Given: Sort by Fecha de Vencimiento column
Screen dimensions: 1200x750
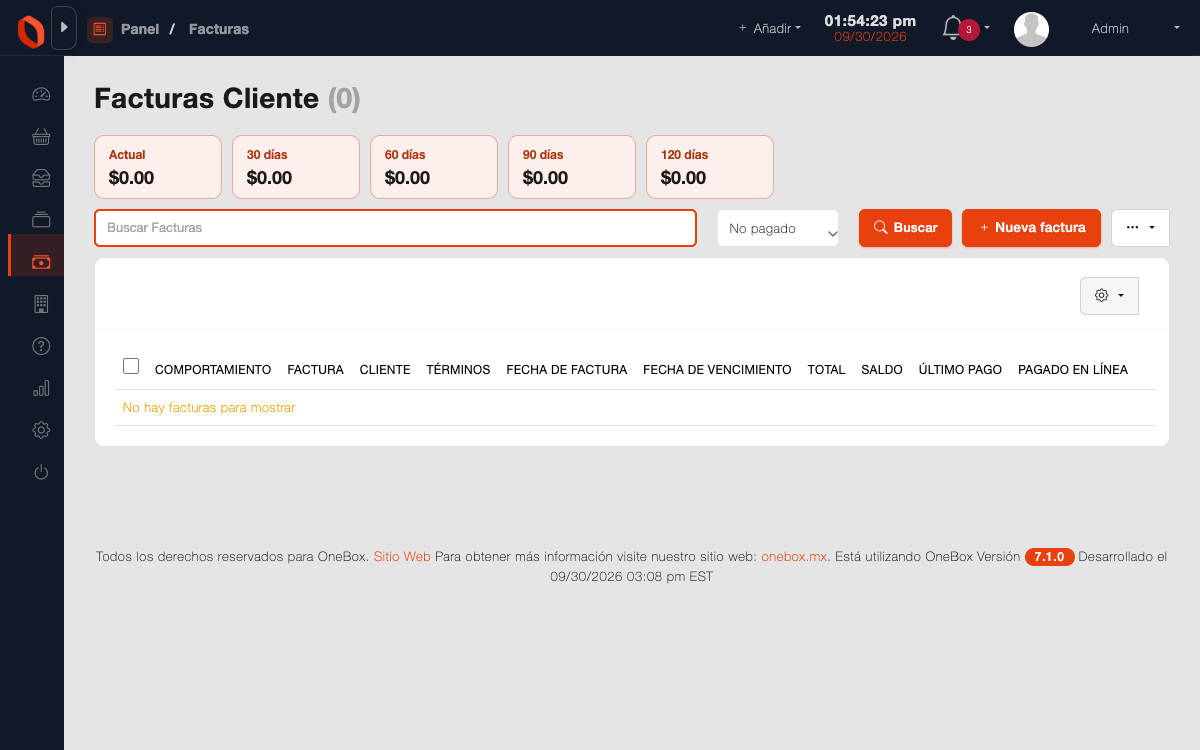Looking at the screenshot, I should pyautogui.click(x=717, y=370).
